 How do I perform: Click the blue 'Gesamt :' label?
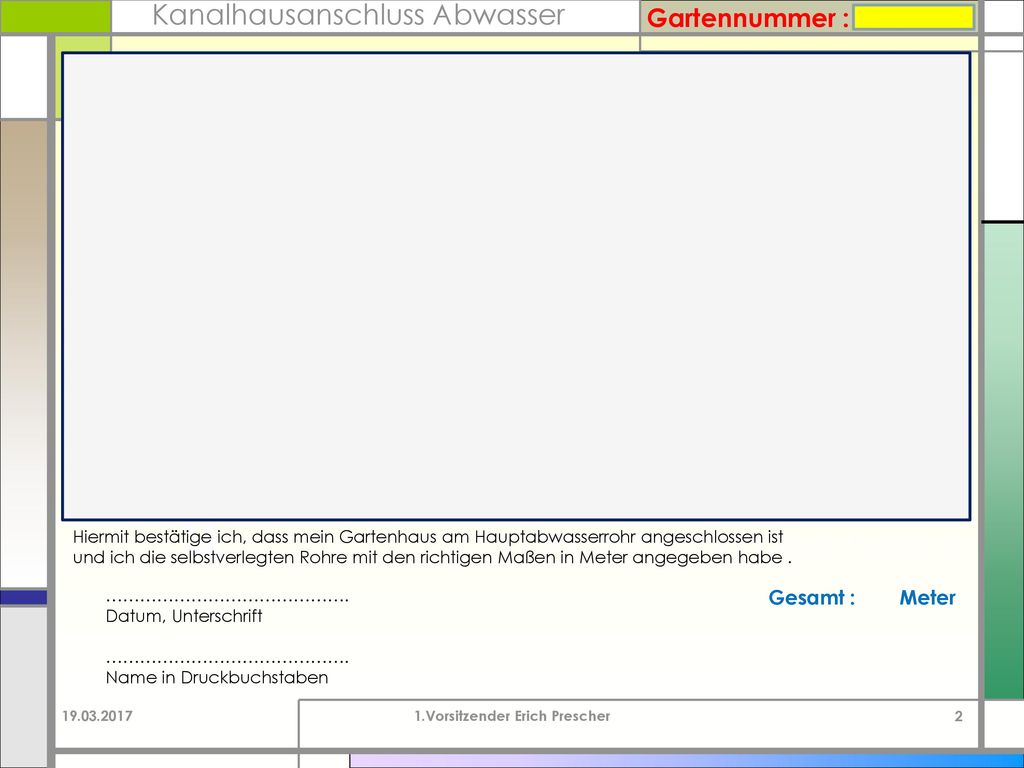coord(812,598)
